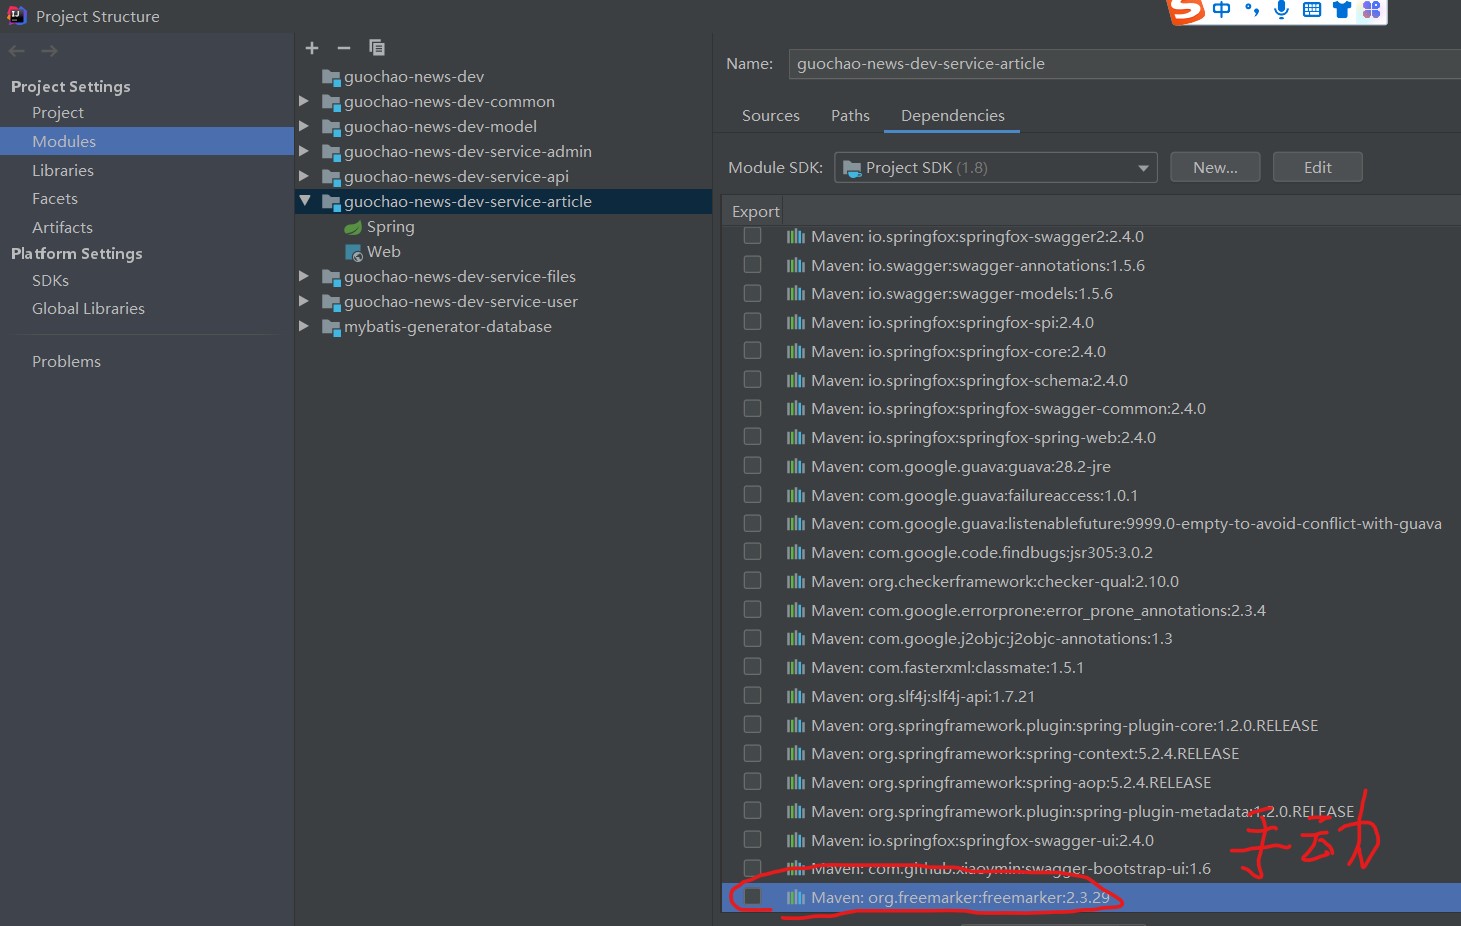Click the library icon for classmate:1.5.1
The height and width of the screenshot is (926, 1461).
tap(796, 667)
